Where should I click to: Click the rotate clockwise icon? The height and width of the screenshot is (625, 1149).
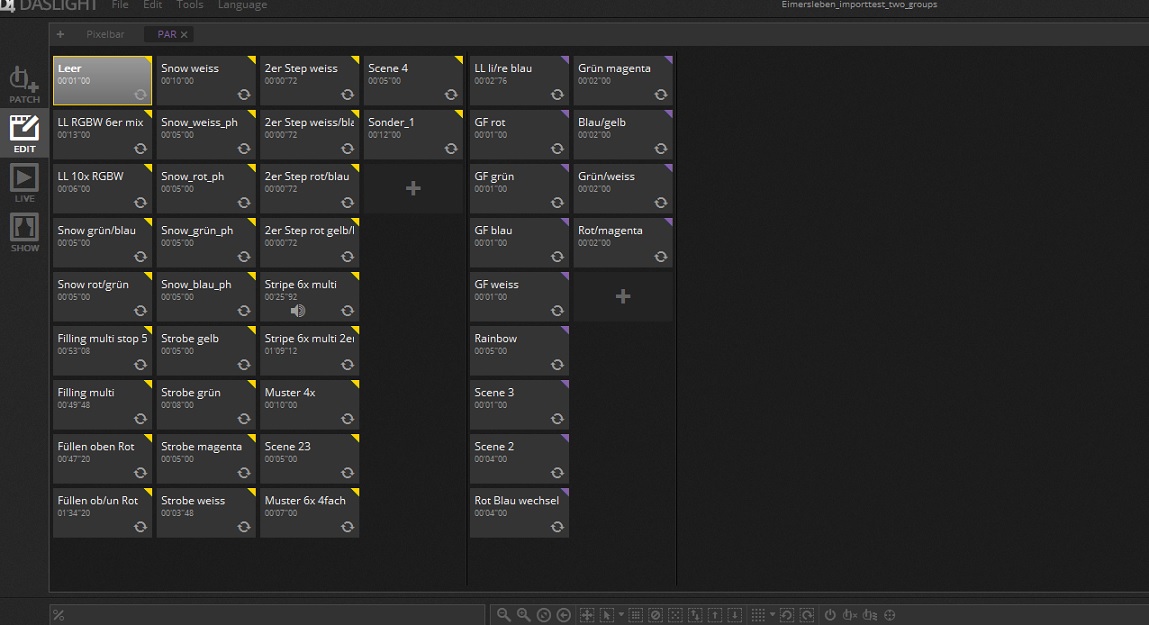[807, 615]
